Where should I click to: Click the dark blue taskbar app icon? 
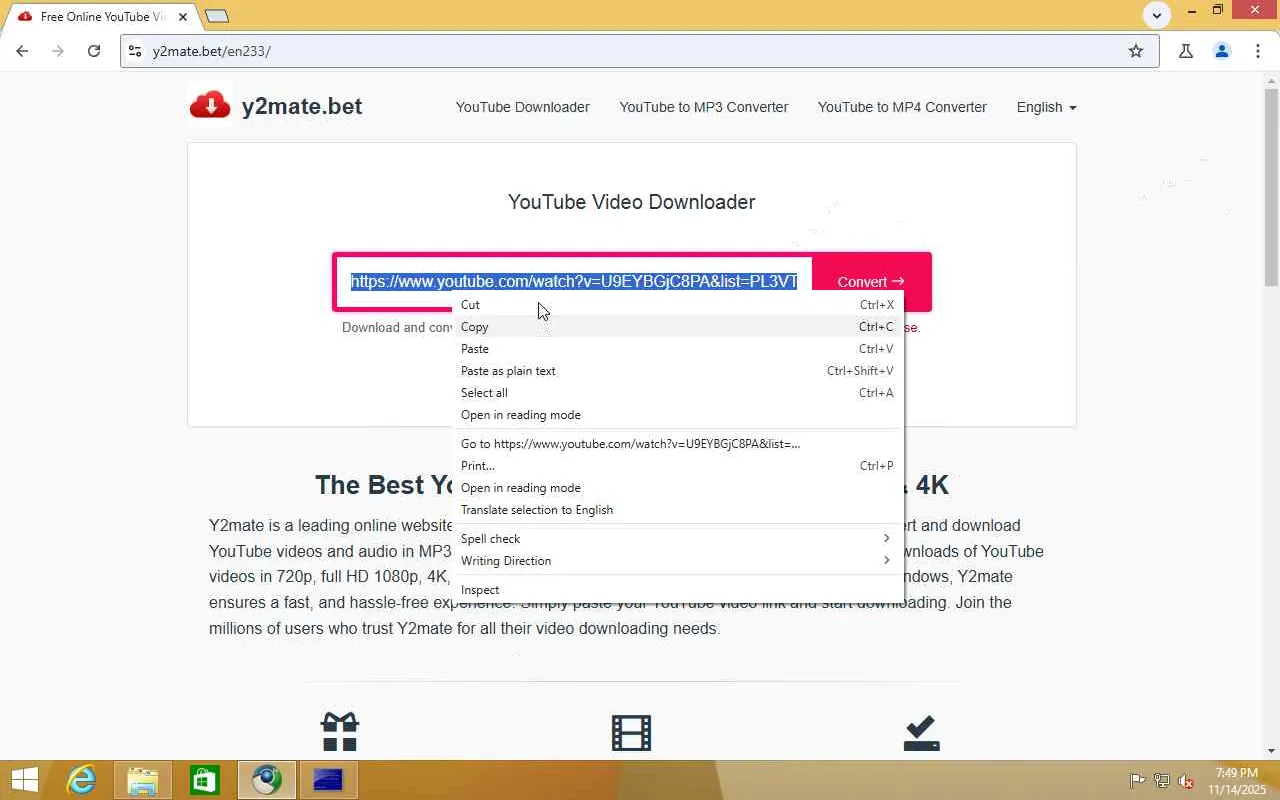[328, 780]
